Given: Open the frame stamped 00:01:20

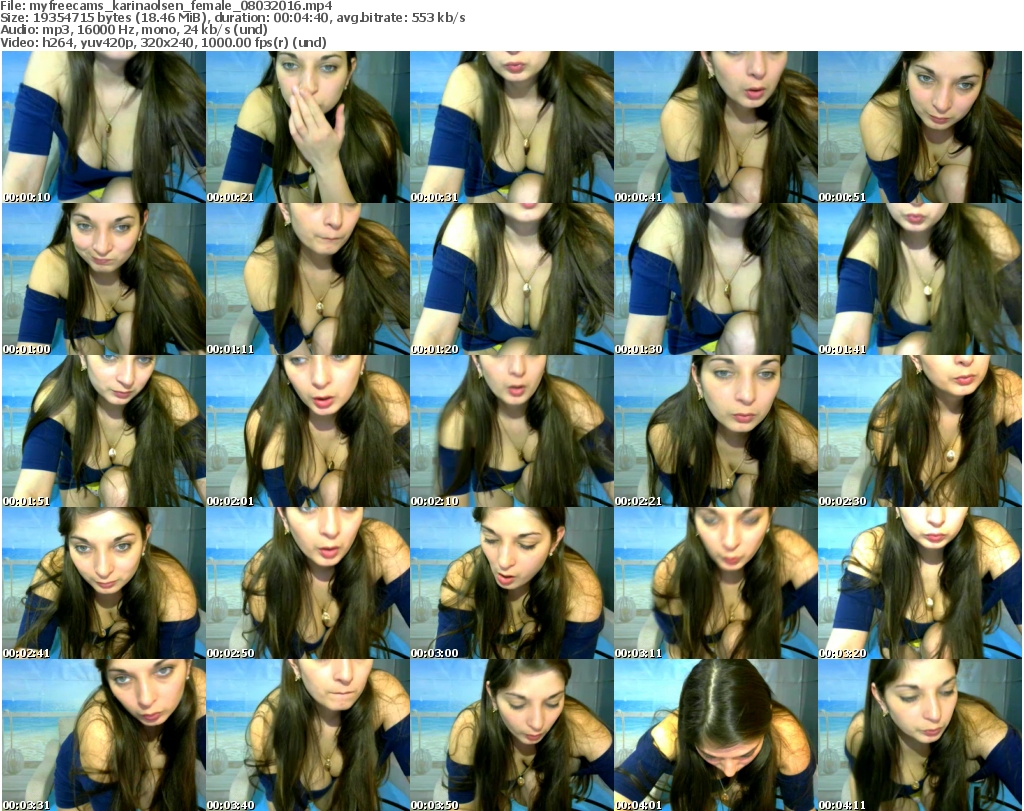Looking at the screenshot, I should click(512, 279).
